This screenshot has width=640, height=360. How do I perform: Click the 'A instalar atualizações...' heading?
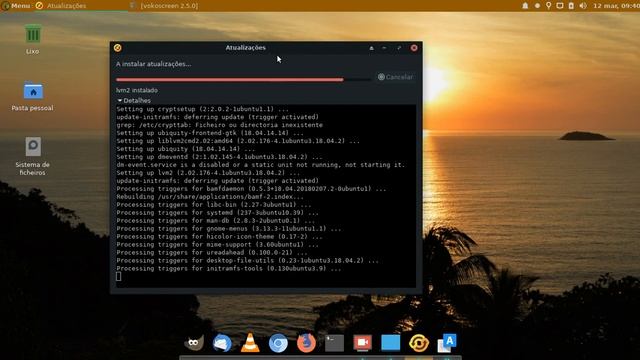[x=153, y=64]
